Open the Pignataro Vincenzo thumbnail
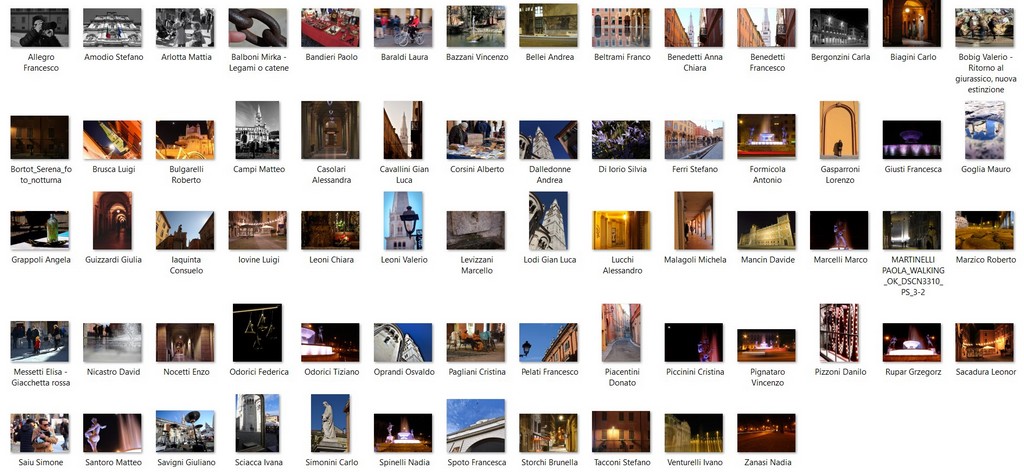The width and height of the screenshot is (1024, 473). (x=767, y=345)
